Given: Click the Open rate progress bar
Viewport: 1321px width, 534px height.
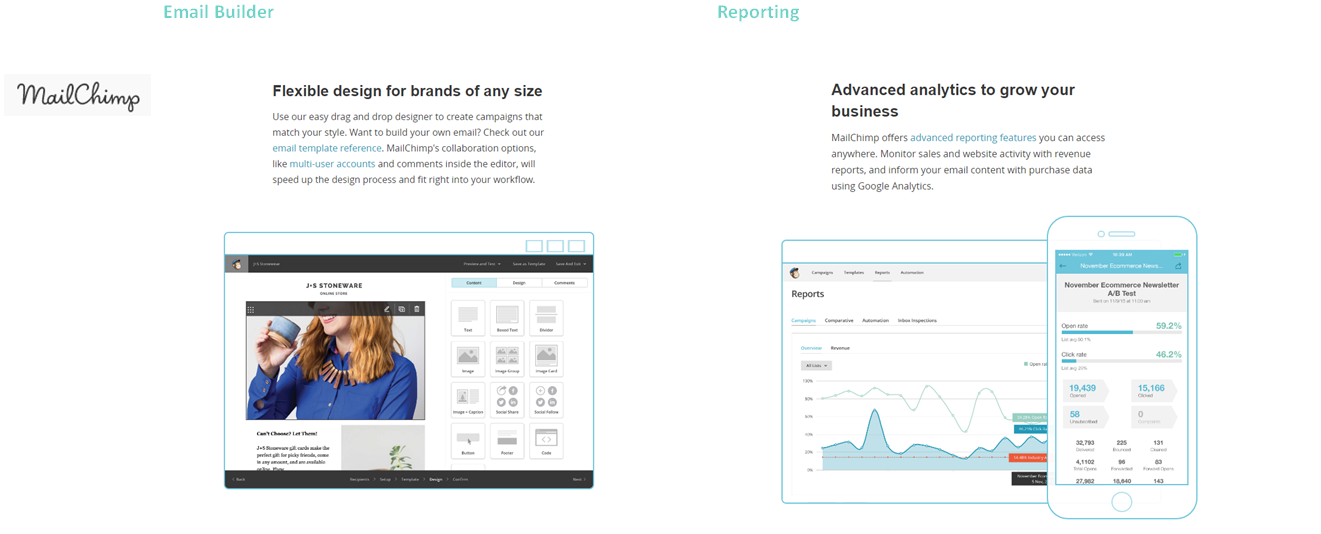Looking at the screenshot, I should [x=1121, y=332].
